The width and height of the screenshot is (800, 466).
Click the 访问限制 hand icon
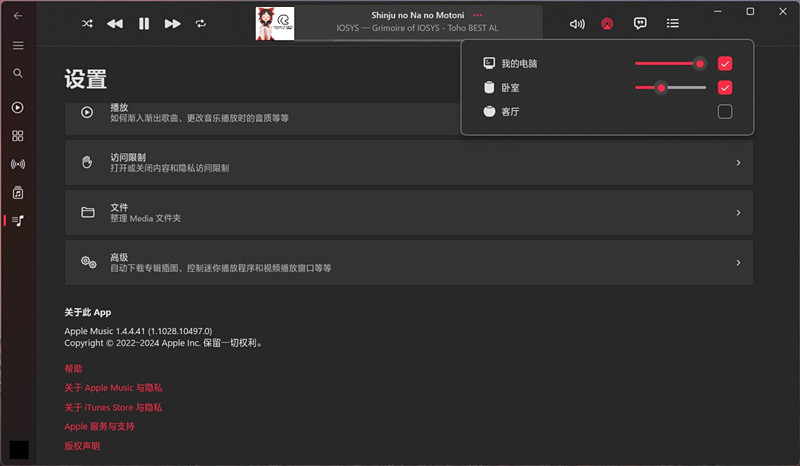click(87, 162)
